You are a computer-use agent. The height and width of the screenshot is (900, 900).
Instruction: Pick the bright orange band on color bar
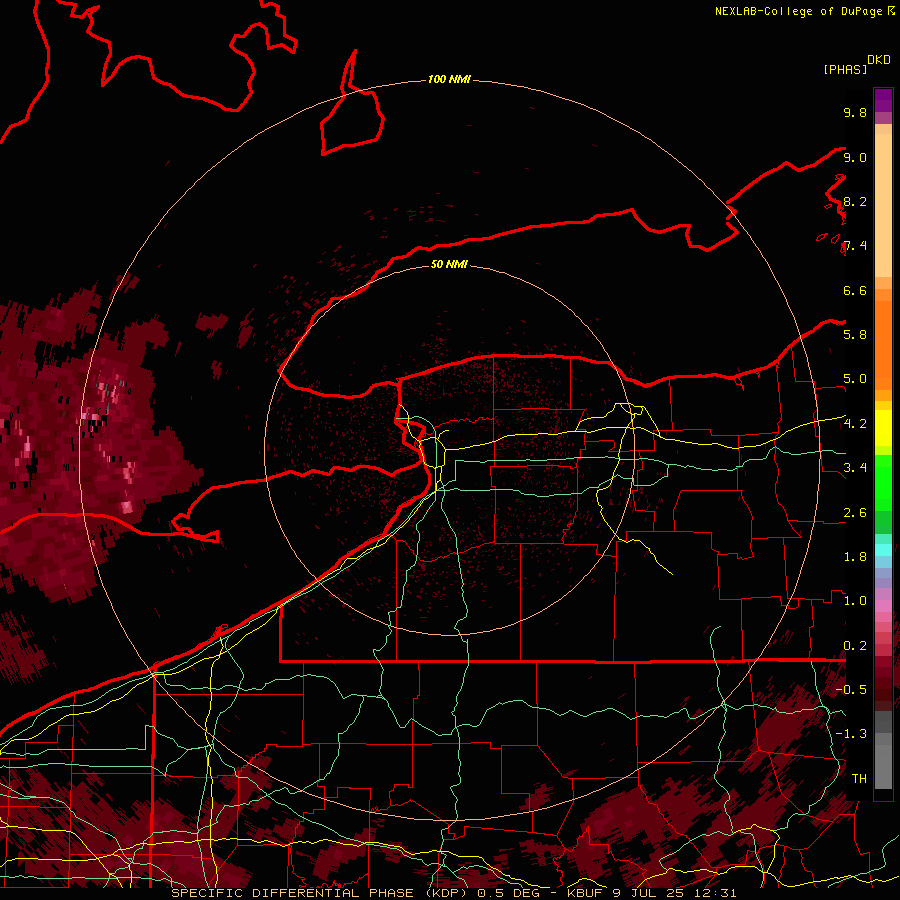[883, 344]
